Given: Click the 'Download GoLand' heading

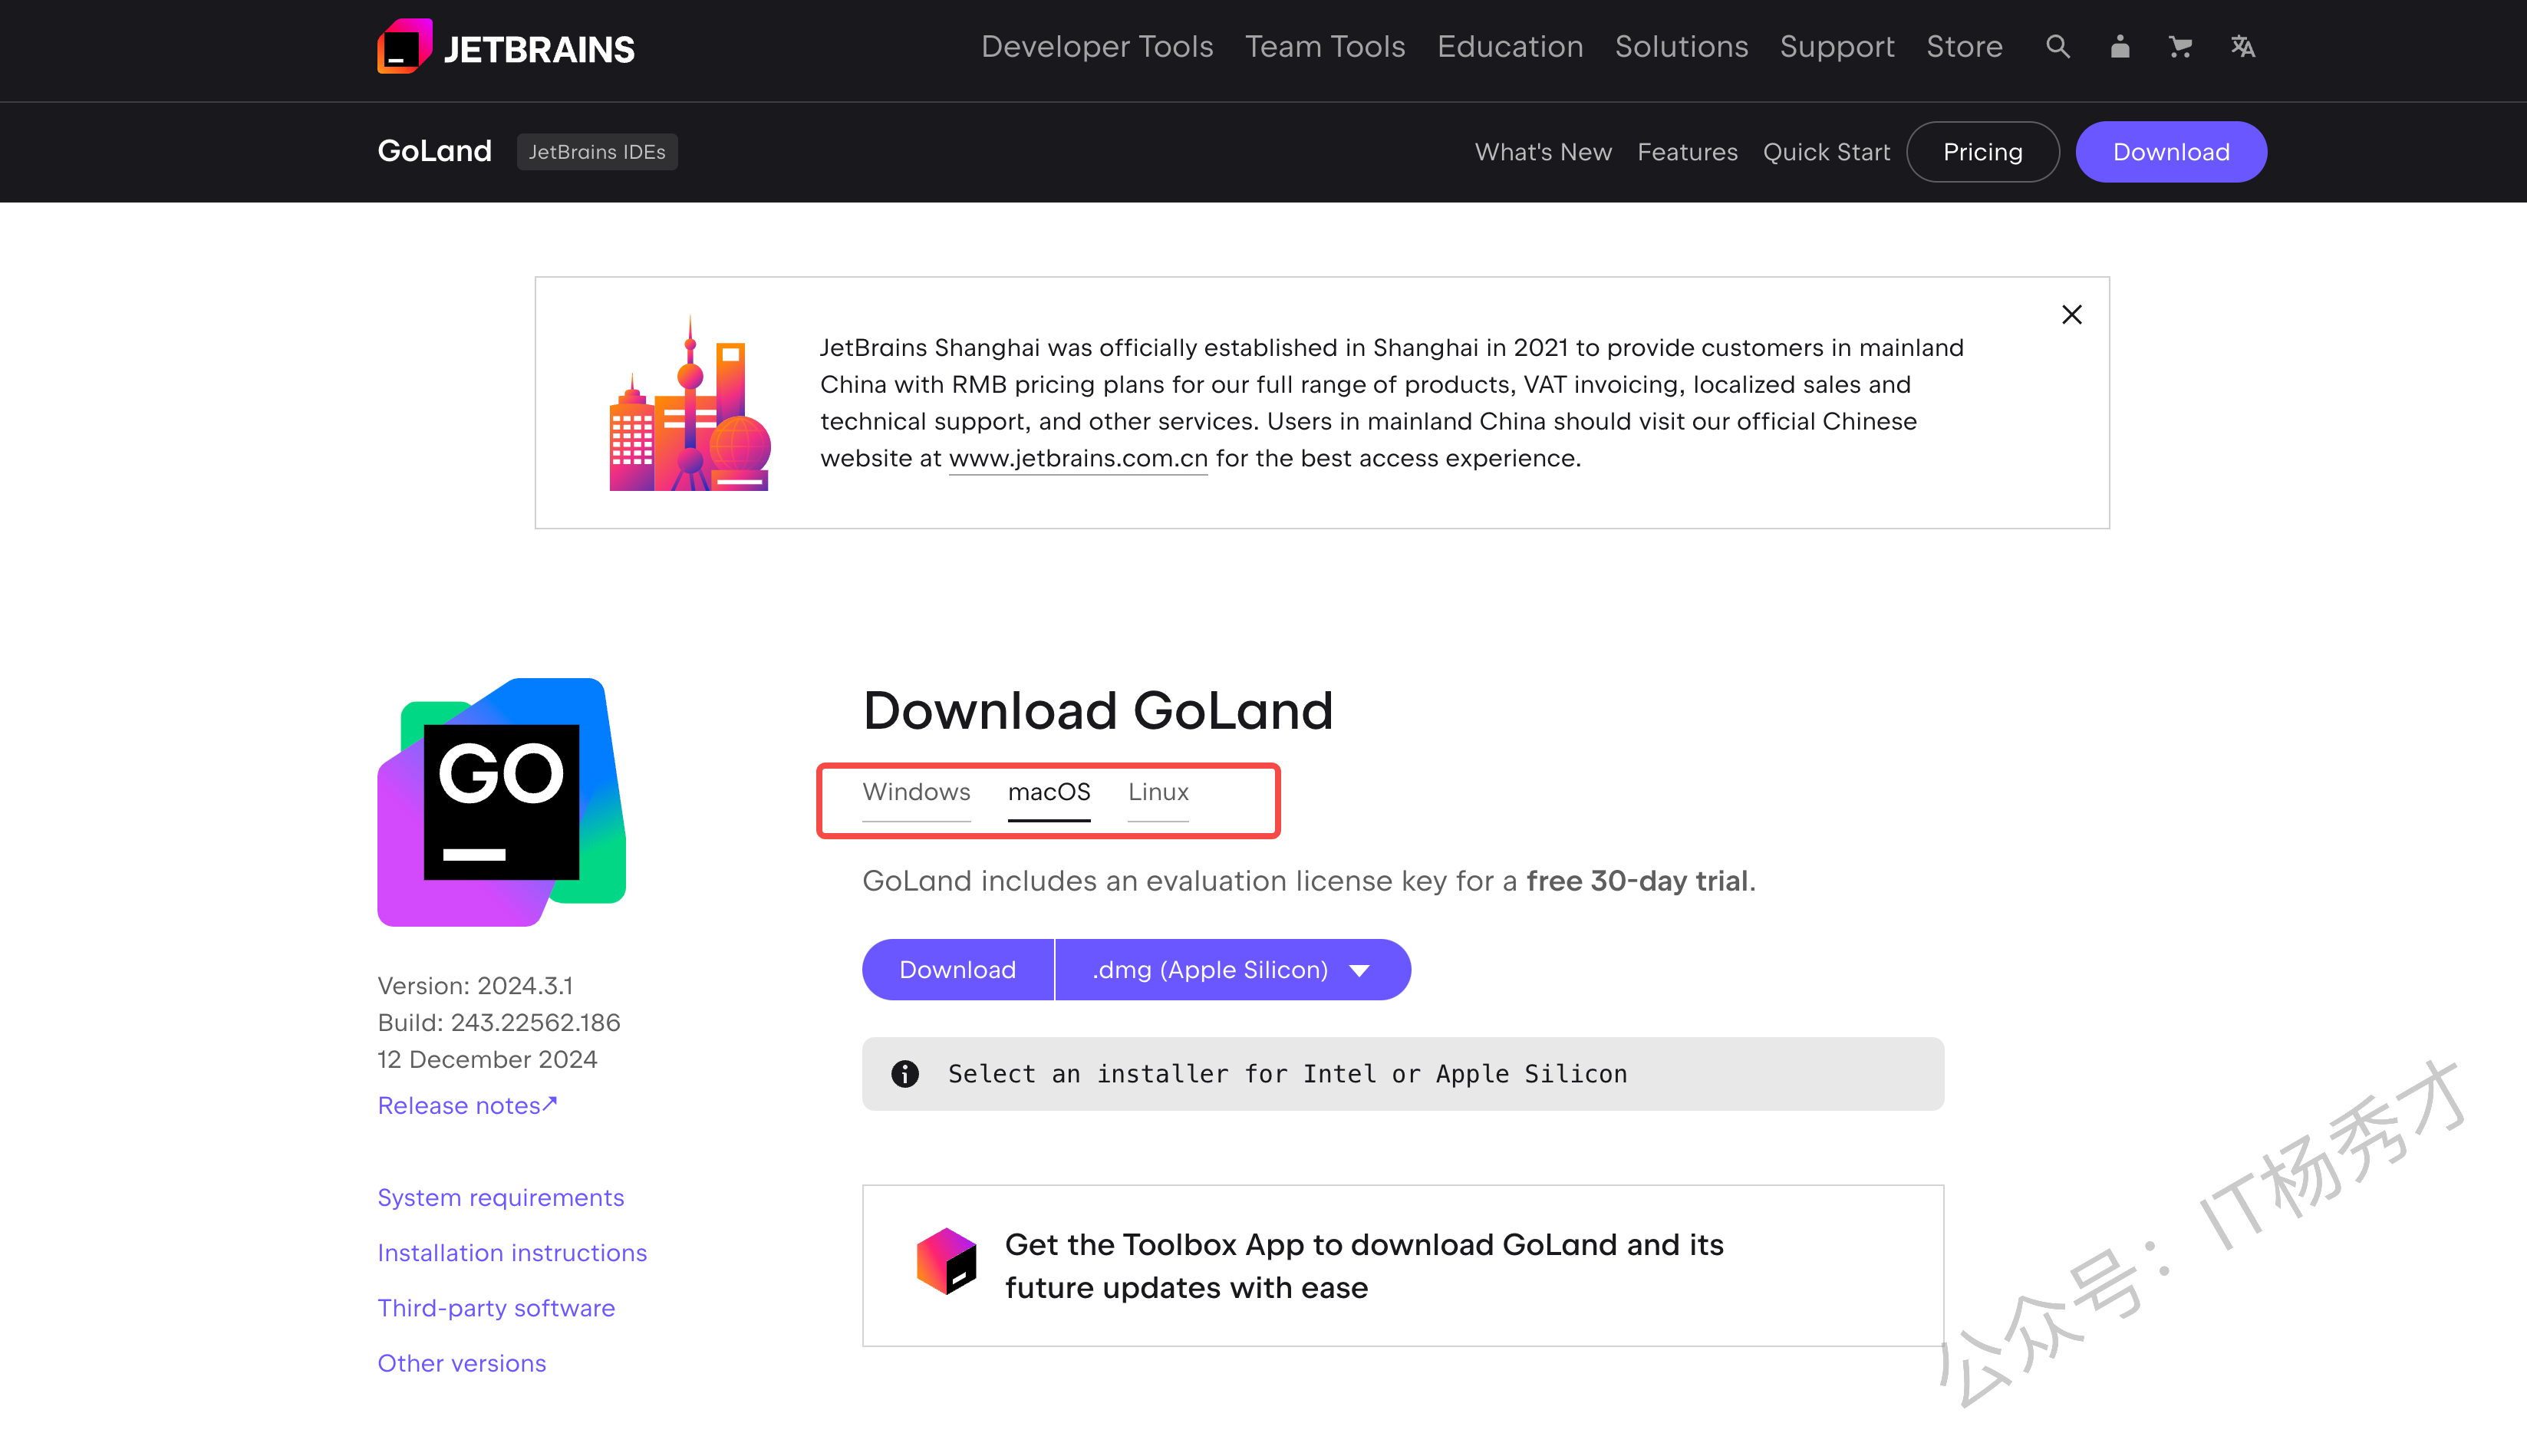Looking at the screenshot, I should click(1097, 712).
